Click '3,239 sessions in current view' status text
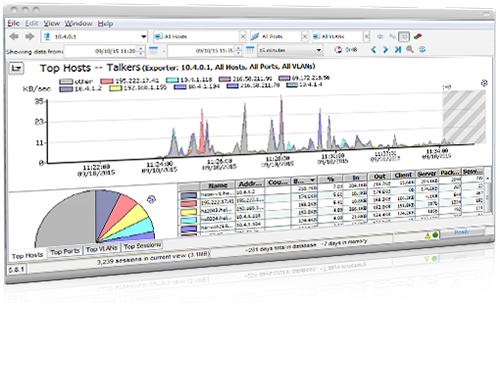Viewport: 500px width, 375px height. 153,258
